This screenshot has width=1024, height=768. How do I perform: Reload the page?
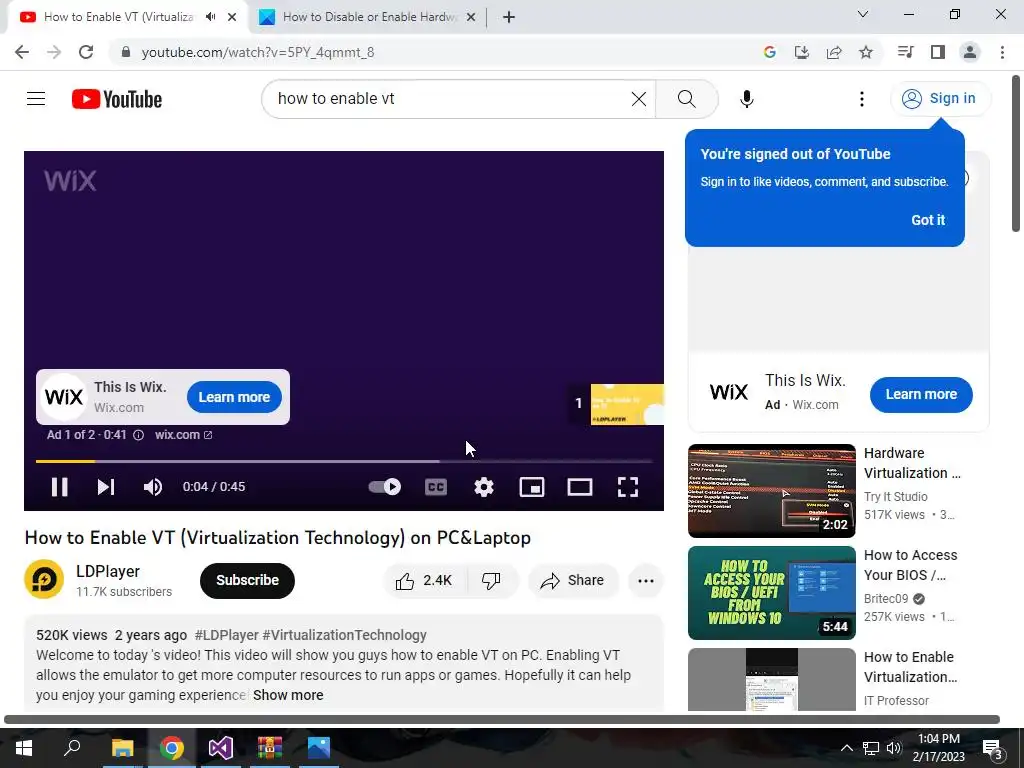click(86, 52)
